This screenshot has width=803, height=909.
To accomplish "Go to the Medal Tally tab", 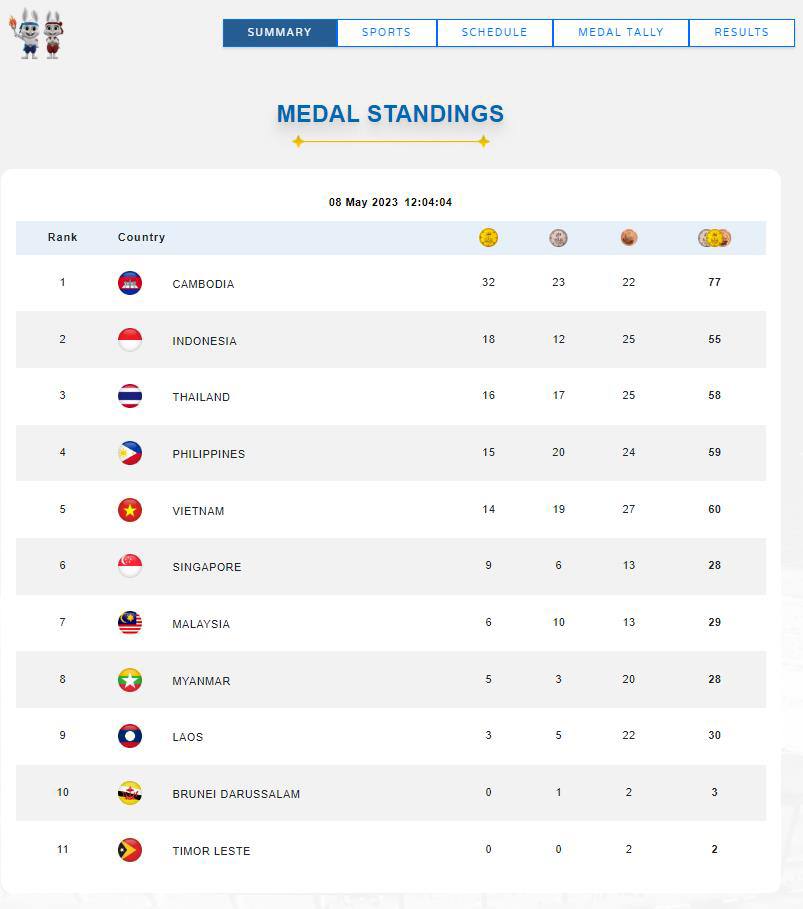I will (620, 32).
